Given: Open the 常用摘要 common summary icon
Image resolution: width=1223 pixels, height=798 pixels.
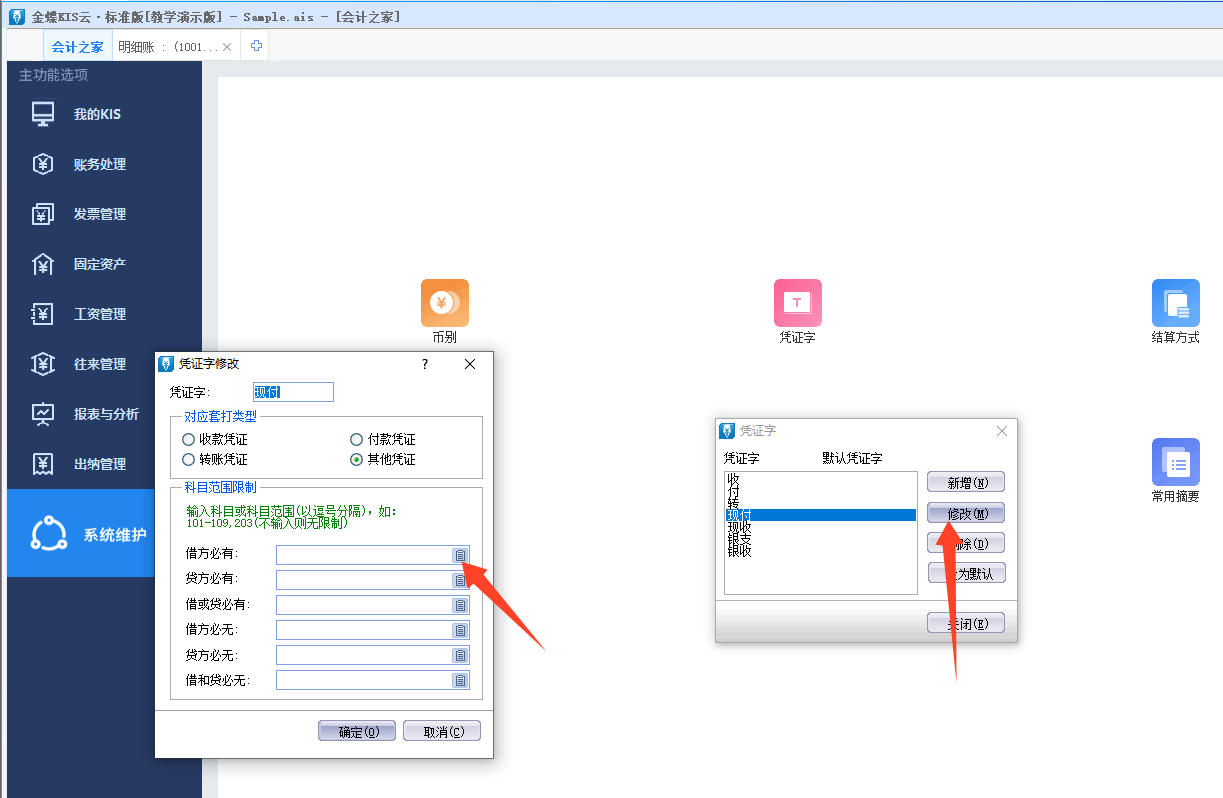Looking at the screenshot, I should coord(1175,462).
